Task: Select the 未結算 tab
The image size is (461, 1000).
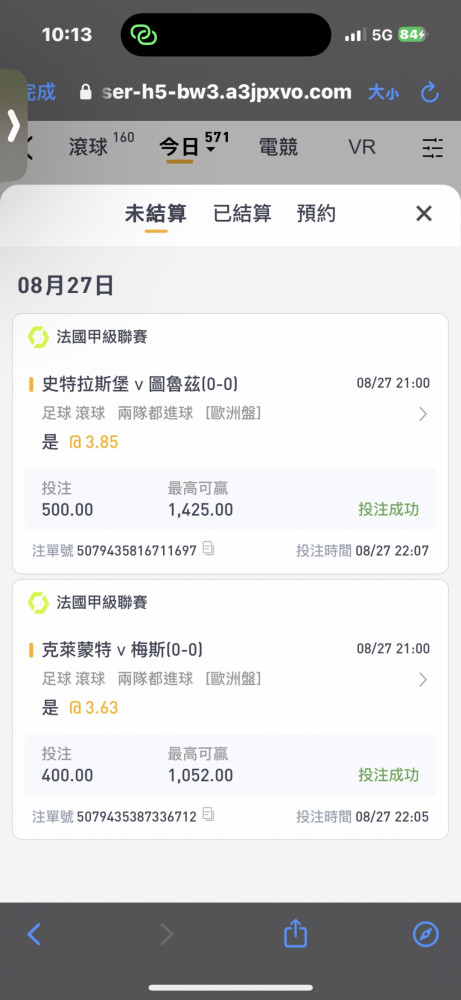Action: (x=156, y=214)
